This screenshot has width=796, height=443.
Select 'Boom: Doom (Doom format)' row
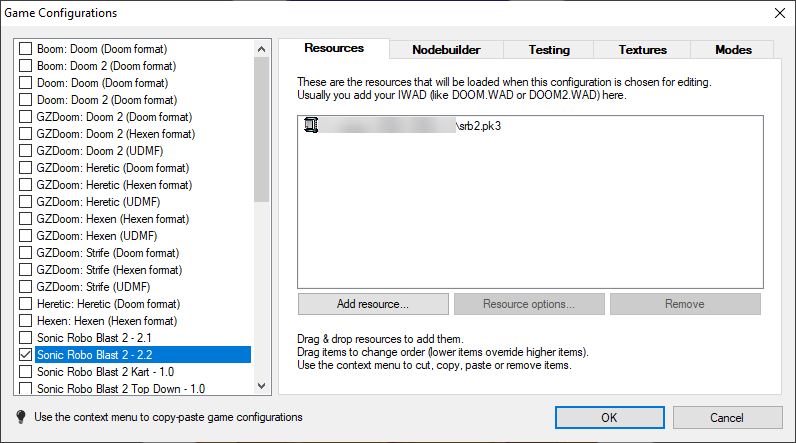(x=102, y=49)
